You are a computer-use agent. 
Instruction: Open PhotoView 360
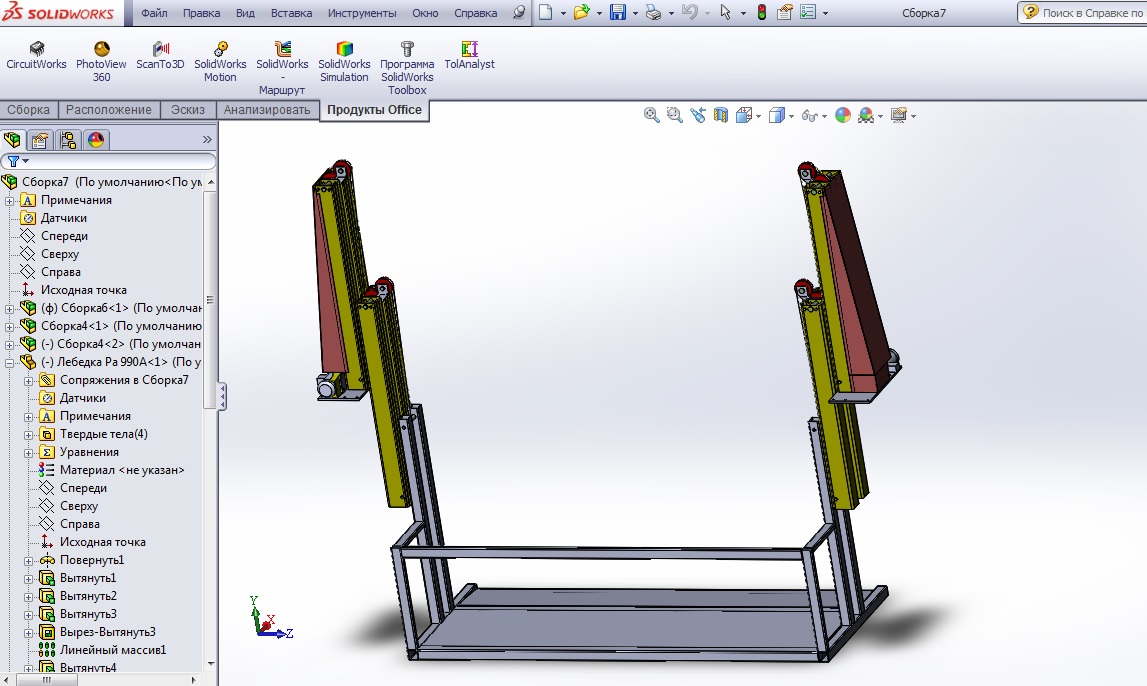point(101,61)
